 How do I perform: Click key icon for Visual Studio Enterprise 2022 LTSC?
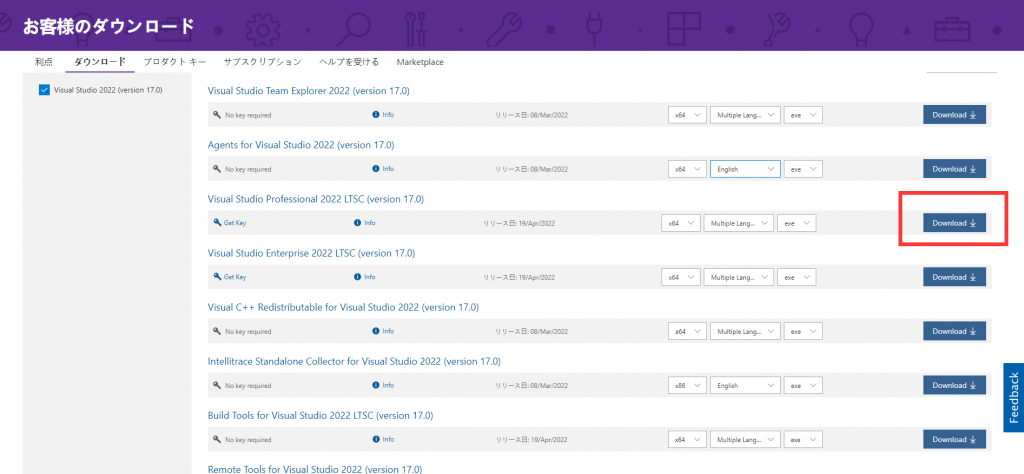[216, 277]
